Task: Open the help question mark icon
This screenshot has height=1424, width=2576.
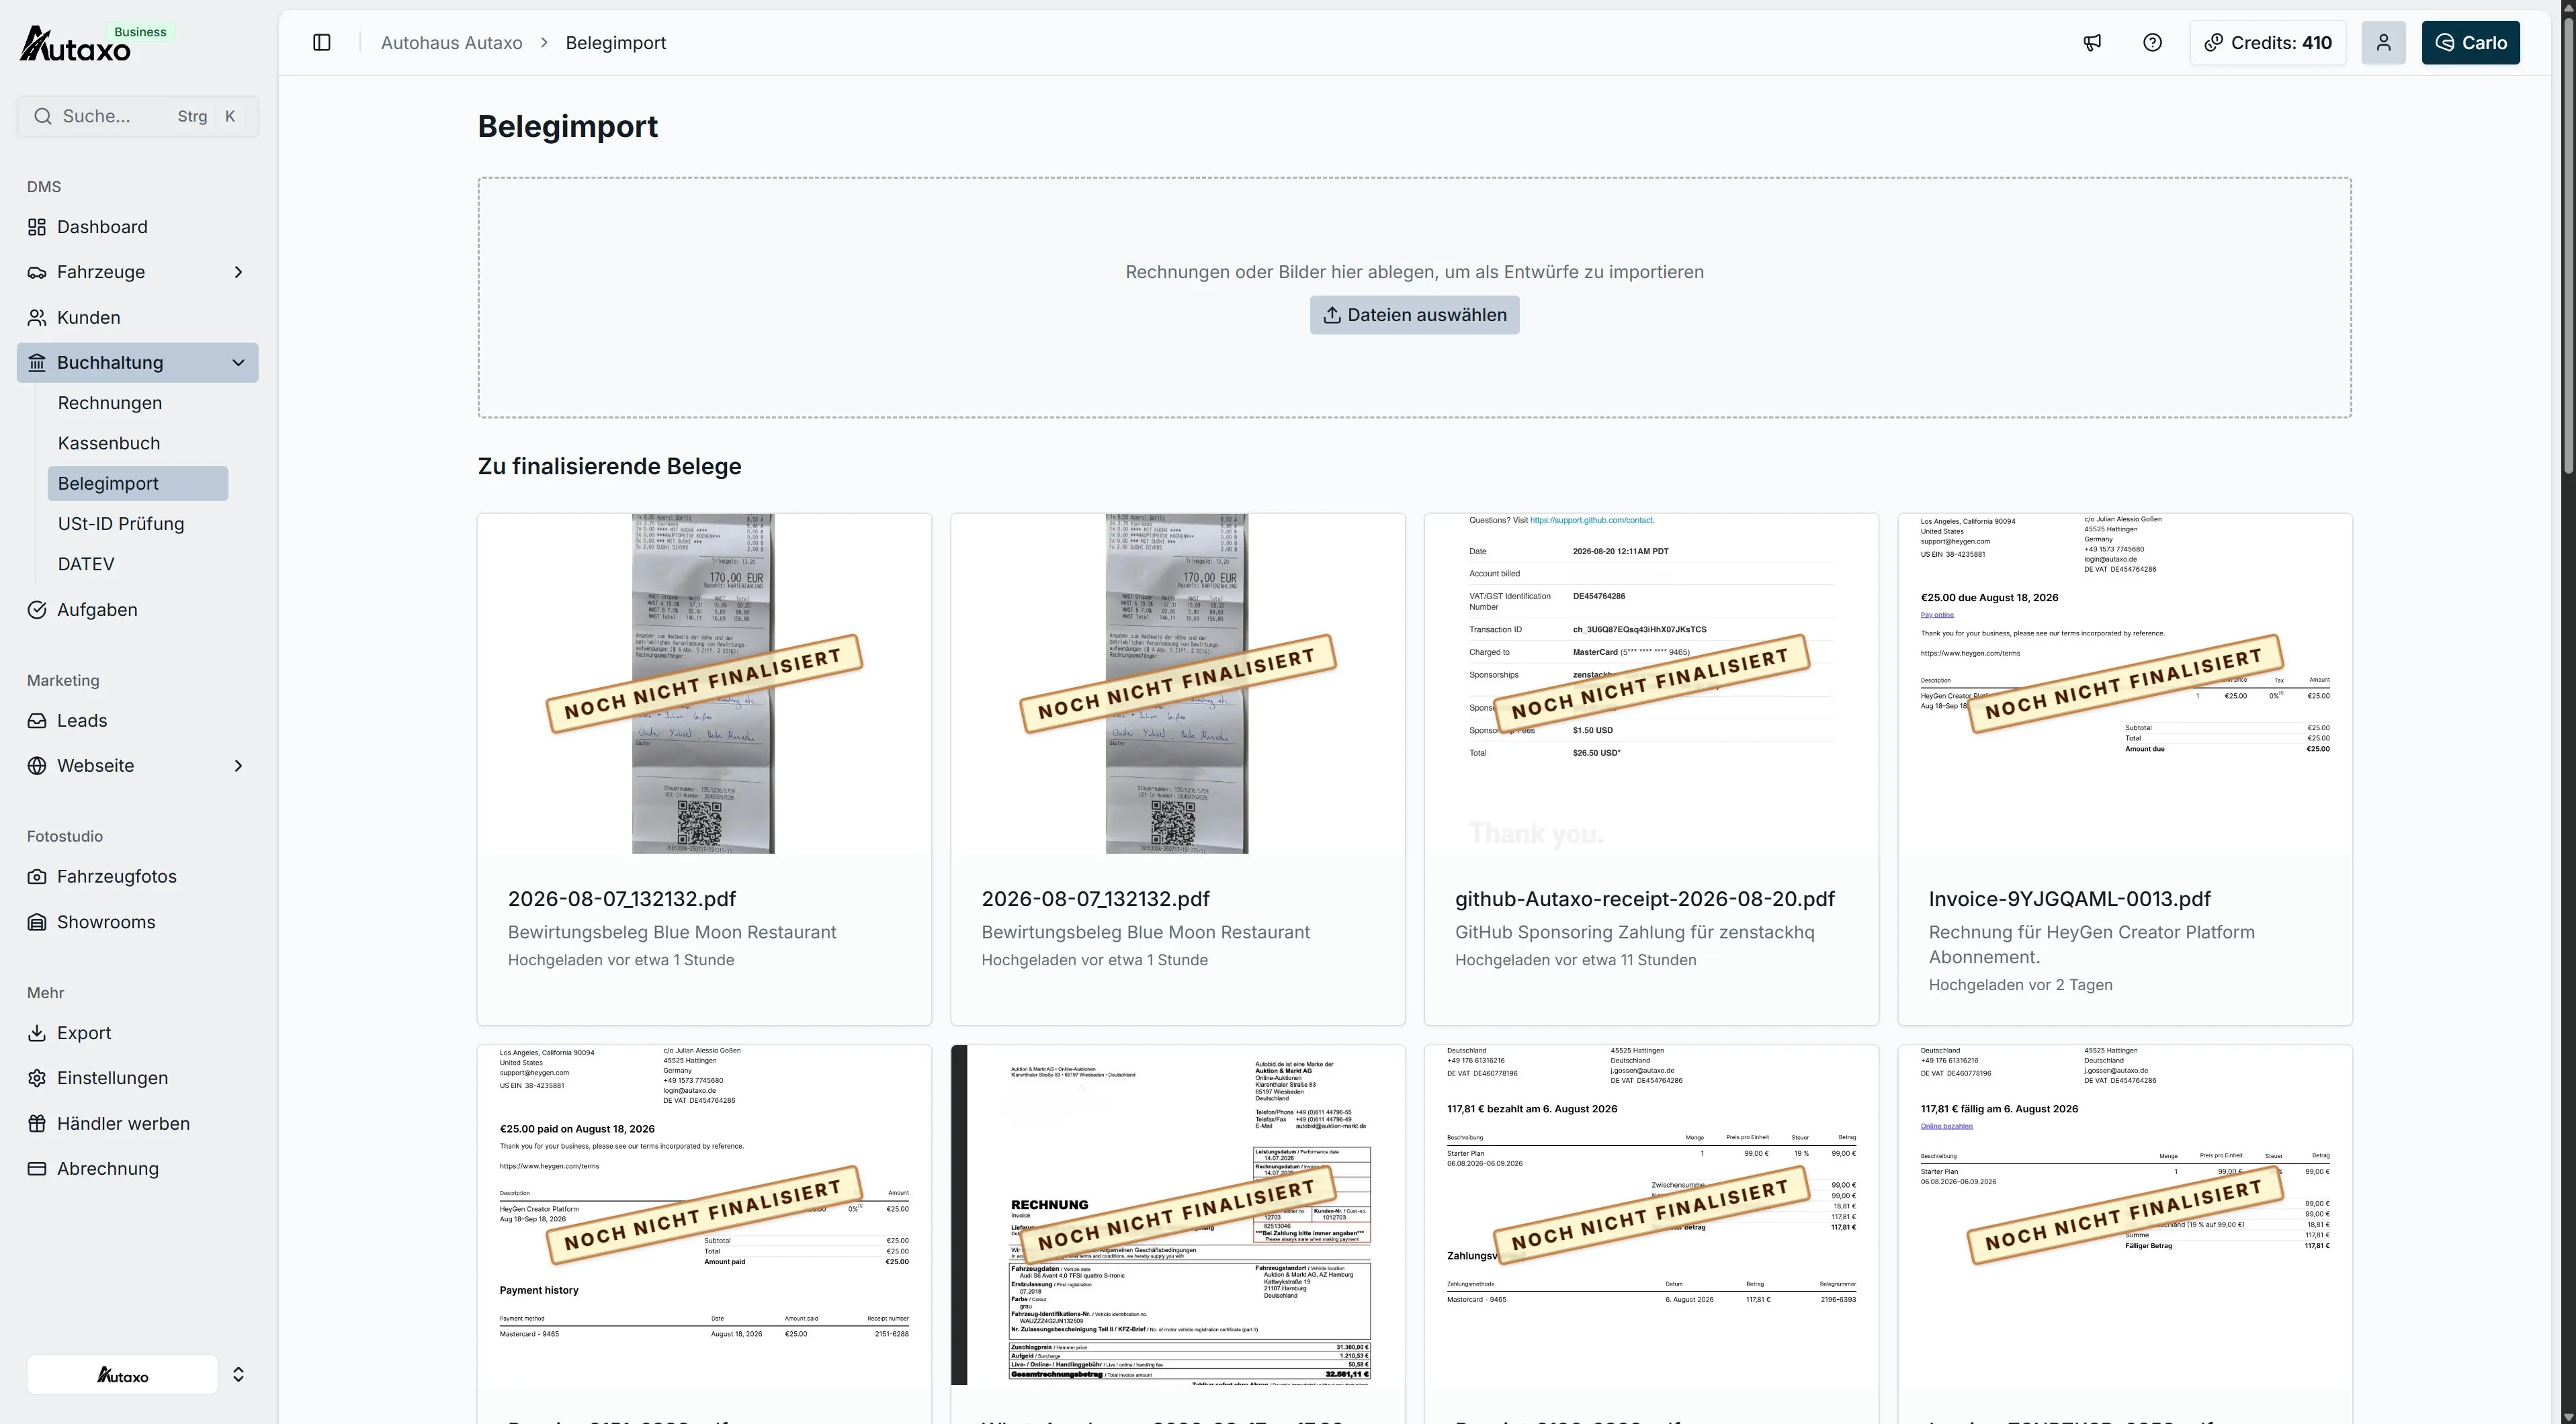Action: point(2153,42)
